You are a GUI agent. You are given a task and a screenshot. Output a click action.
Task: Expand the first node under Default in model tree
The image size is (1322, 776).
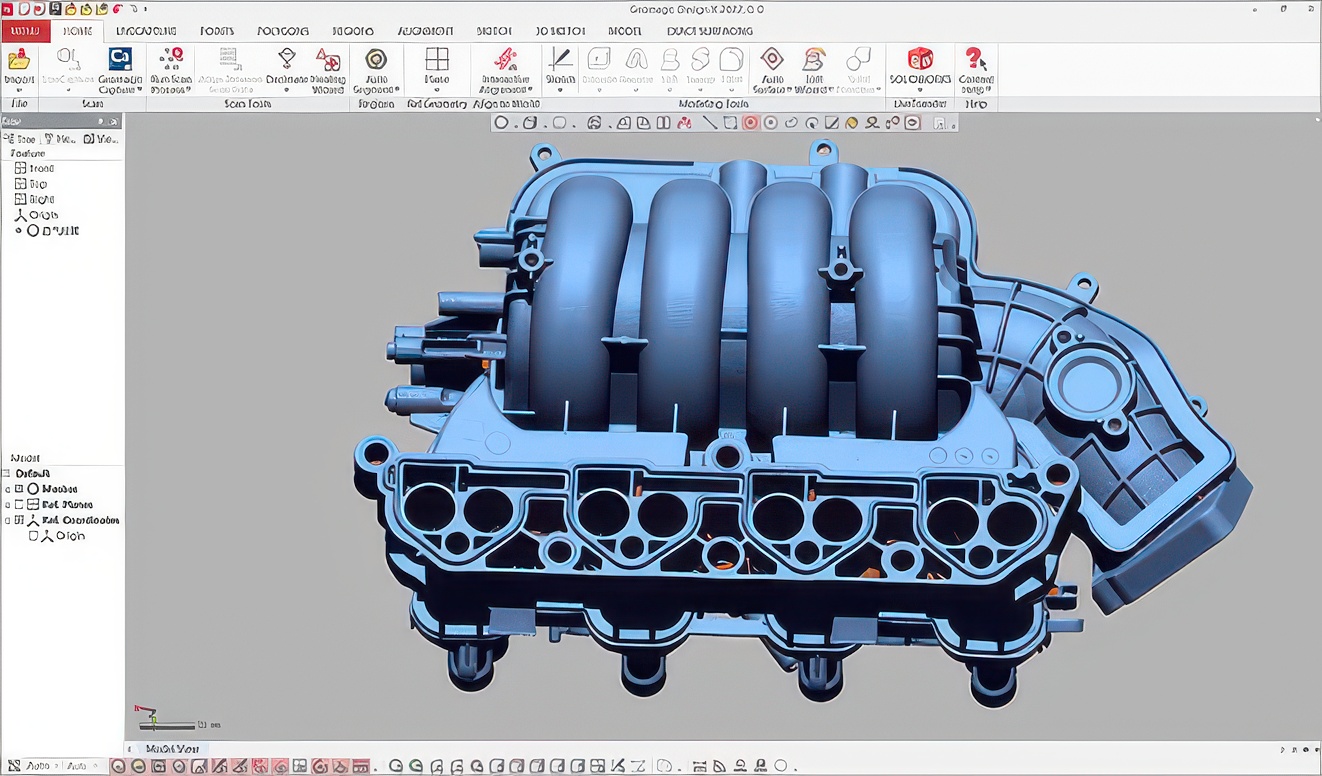point(7,489)
